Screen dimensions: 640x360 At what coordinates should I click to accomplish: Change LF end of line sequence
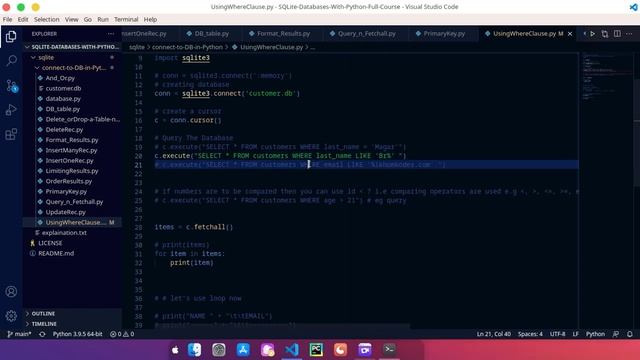click(x=576, y=334)
